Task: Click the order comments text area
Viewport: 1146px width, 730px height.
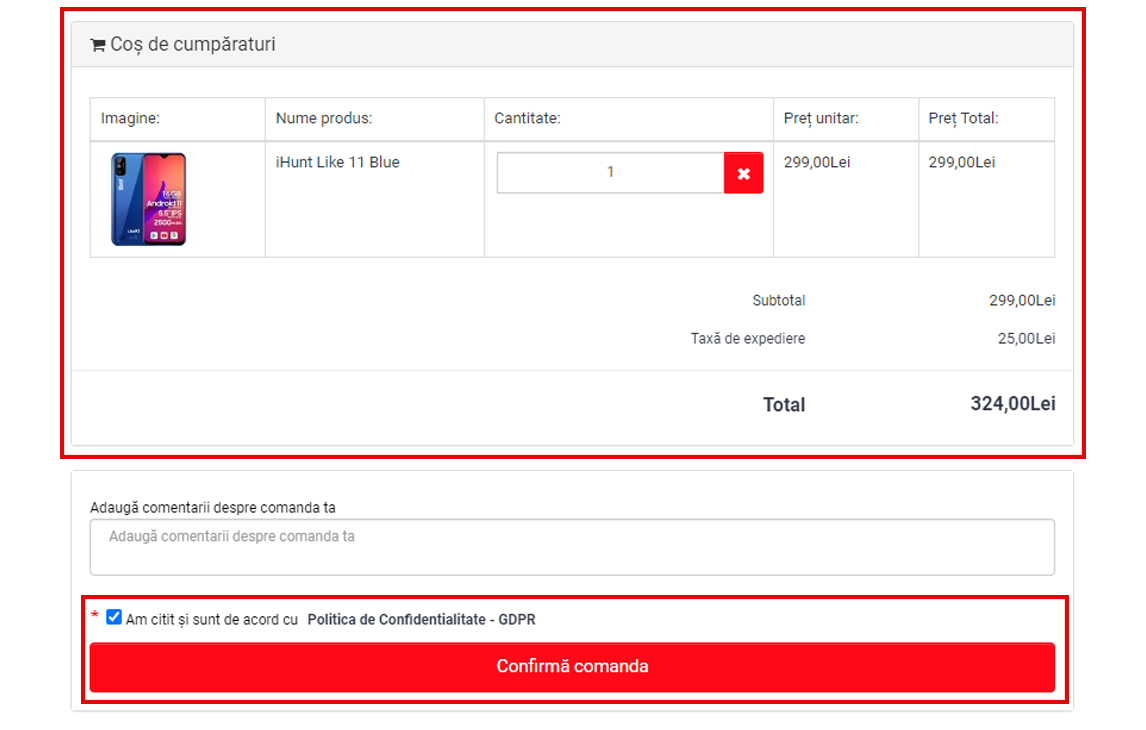Action: tap(572, 547)
